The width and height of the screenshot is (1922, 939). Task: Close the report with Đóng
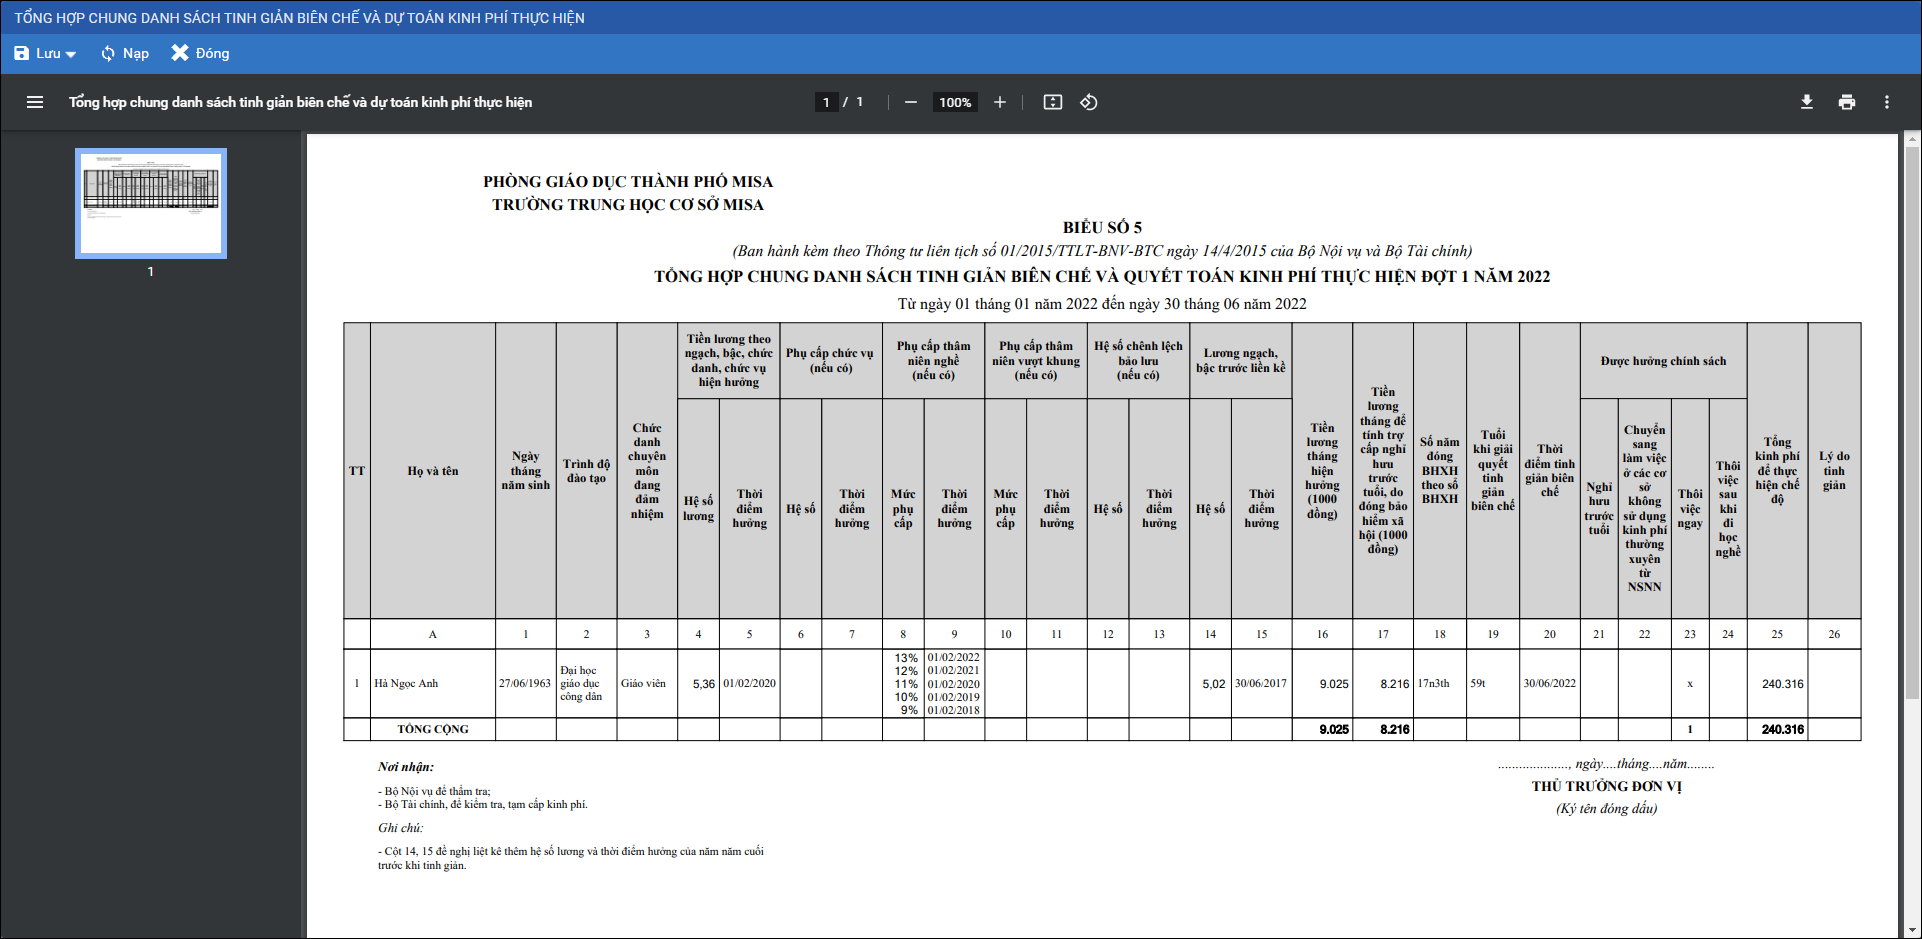point(200,53)
